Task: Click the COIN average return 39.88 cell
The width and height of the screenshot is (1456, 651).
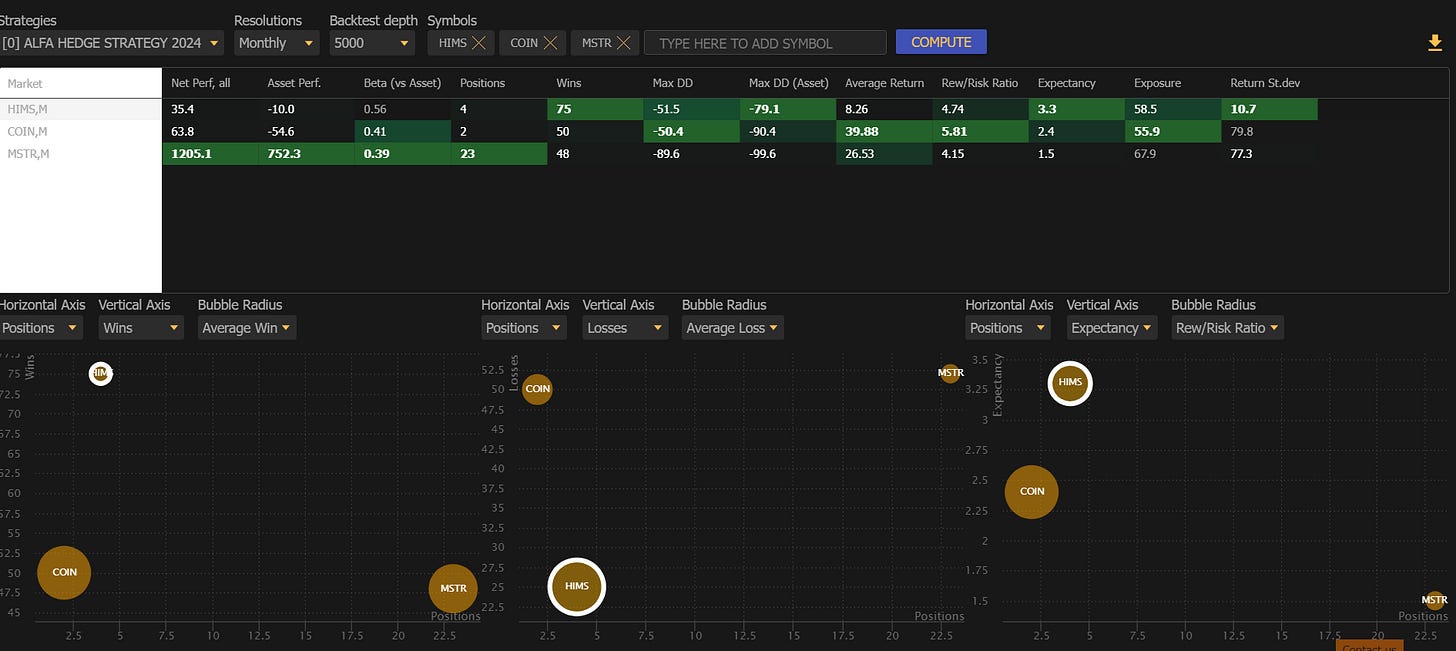Action: pos(883,131)
